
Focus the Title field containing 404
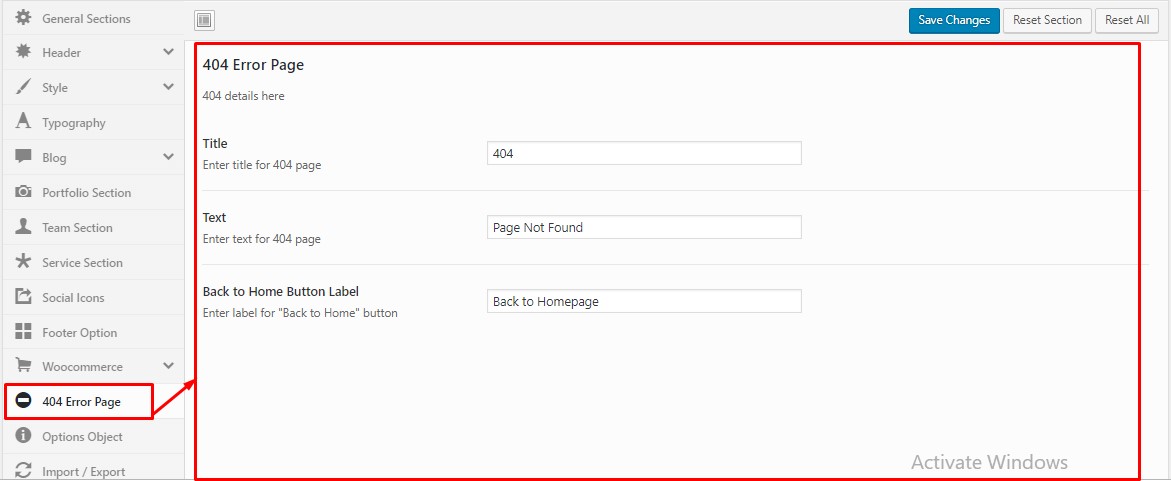coord(644,153)
